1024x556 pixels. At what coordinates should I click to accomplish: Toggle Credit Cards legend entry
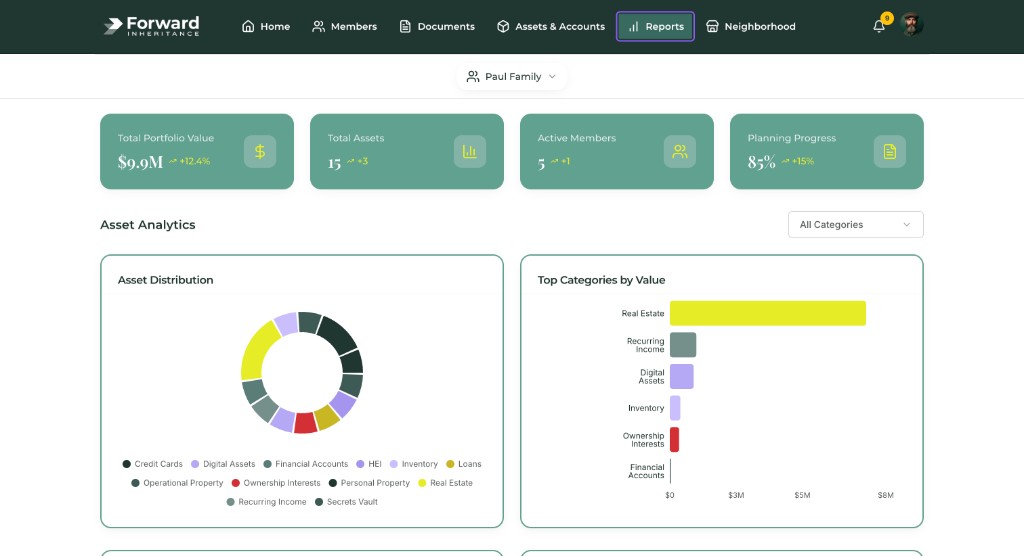pos(152,464)
